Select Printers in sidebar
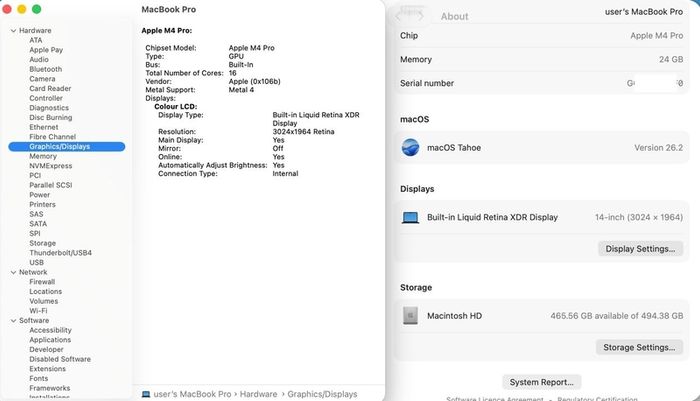This screenshot has width=700, height=401. pos(42,205)
